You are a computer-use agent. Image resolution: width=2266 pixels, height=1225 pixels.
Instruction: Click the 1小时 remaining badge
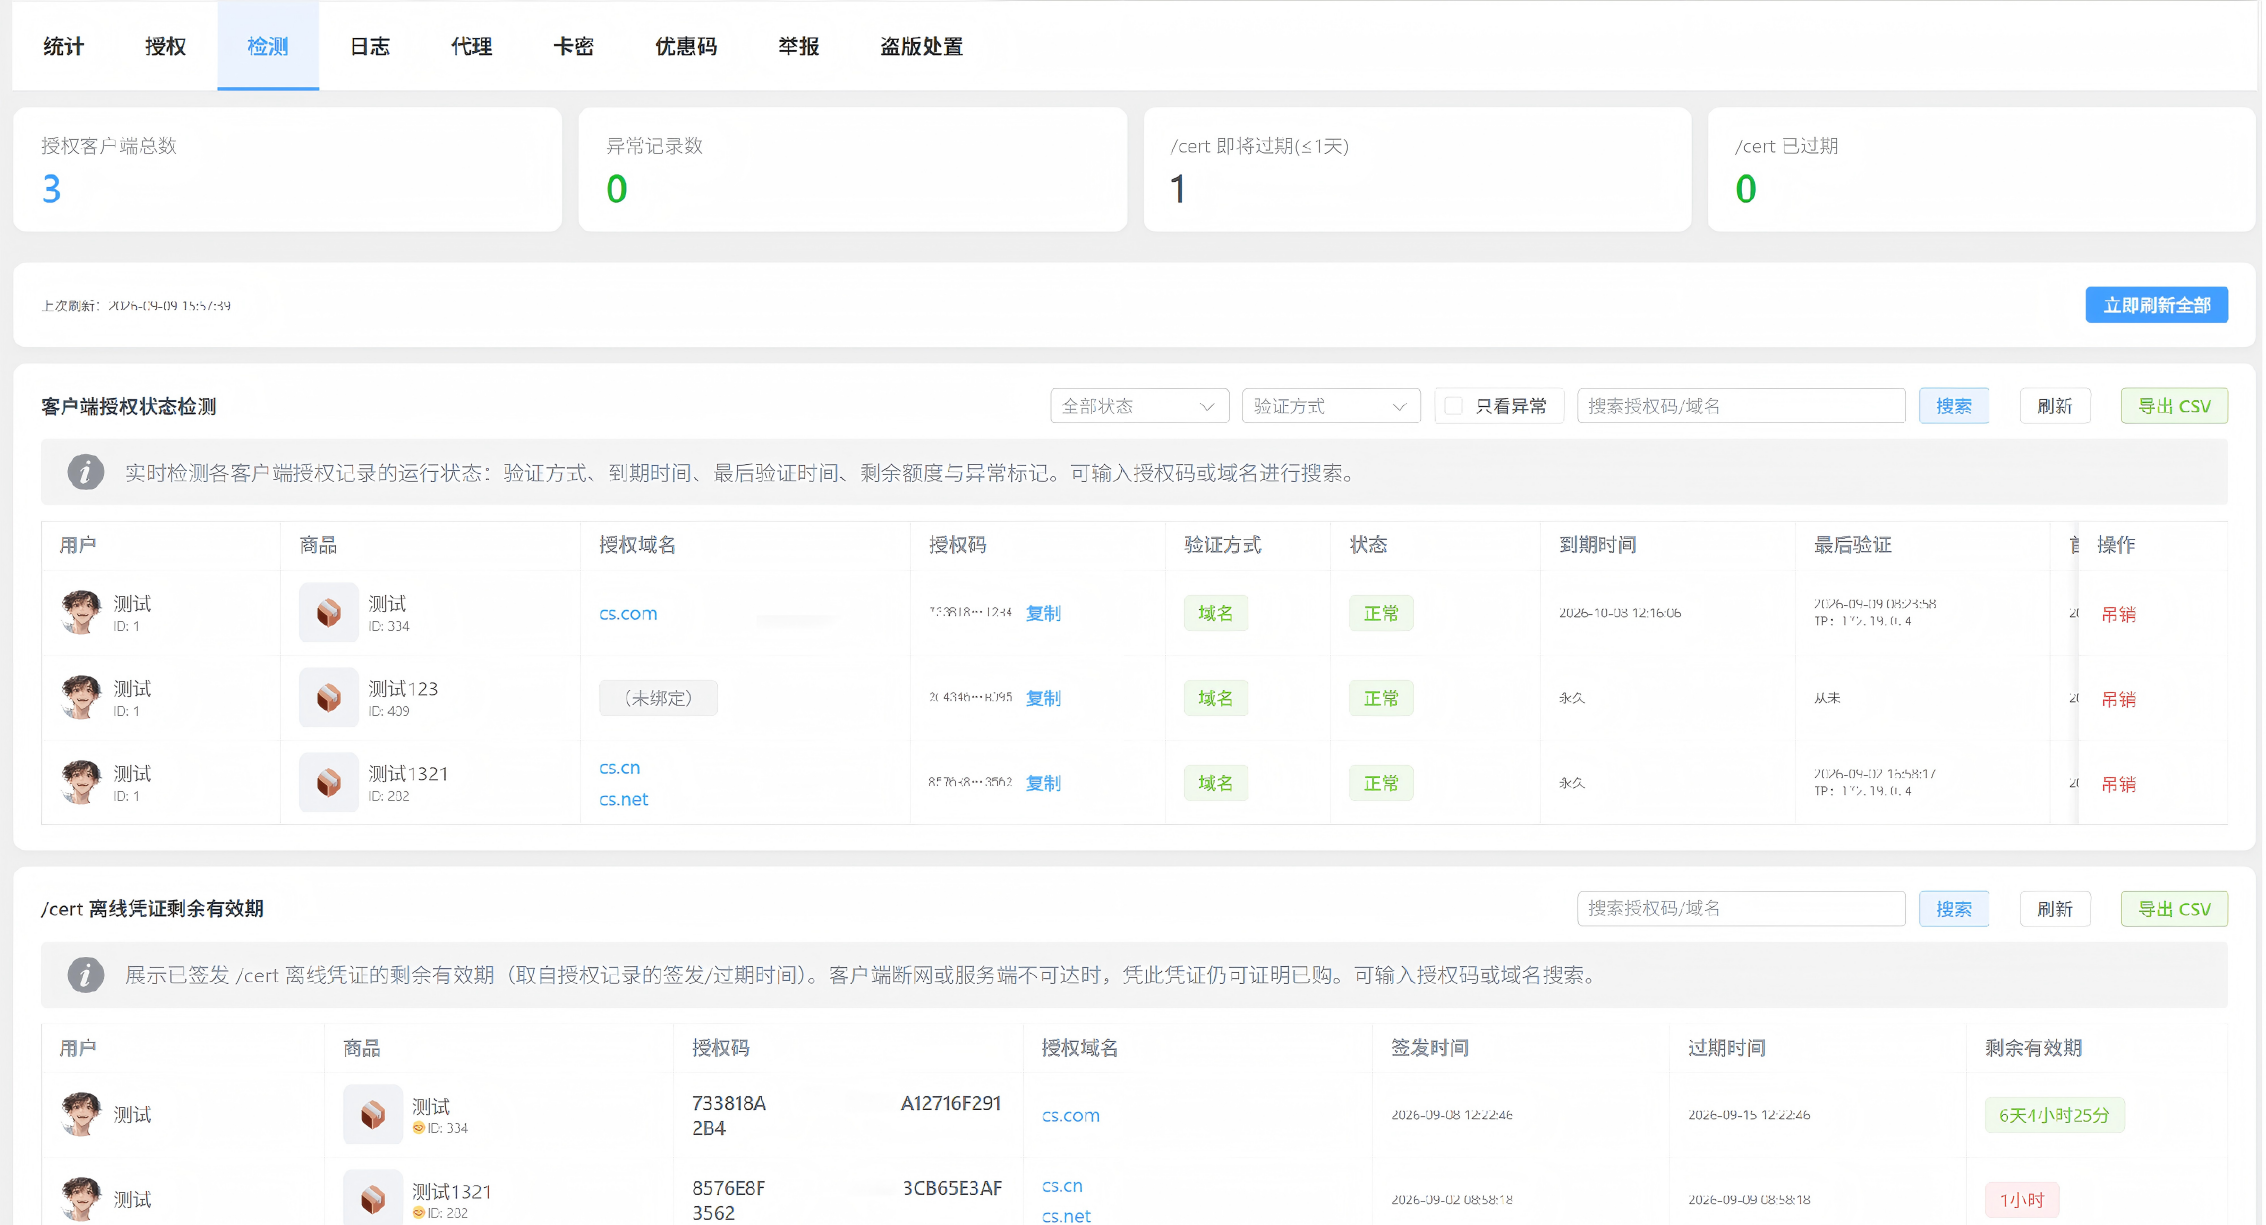[2021, 1199]
